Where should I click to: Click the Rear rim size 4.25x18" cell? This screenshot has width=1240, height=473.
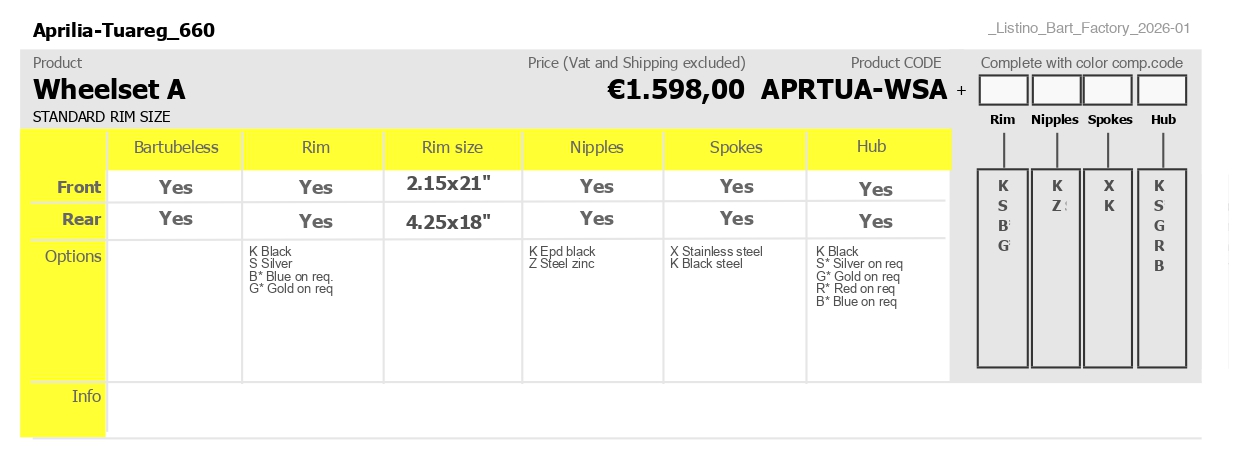(x=449, y=222)
